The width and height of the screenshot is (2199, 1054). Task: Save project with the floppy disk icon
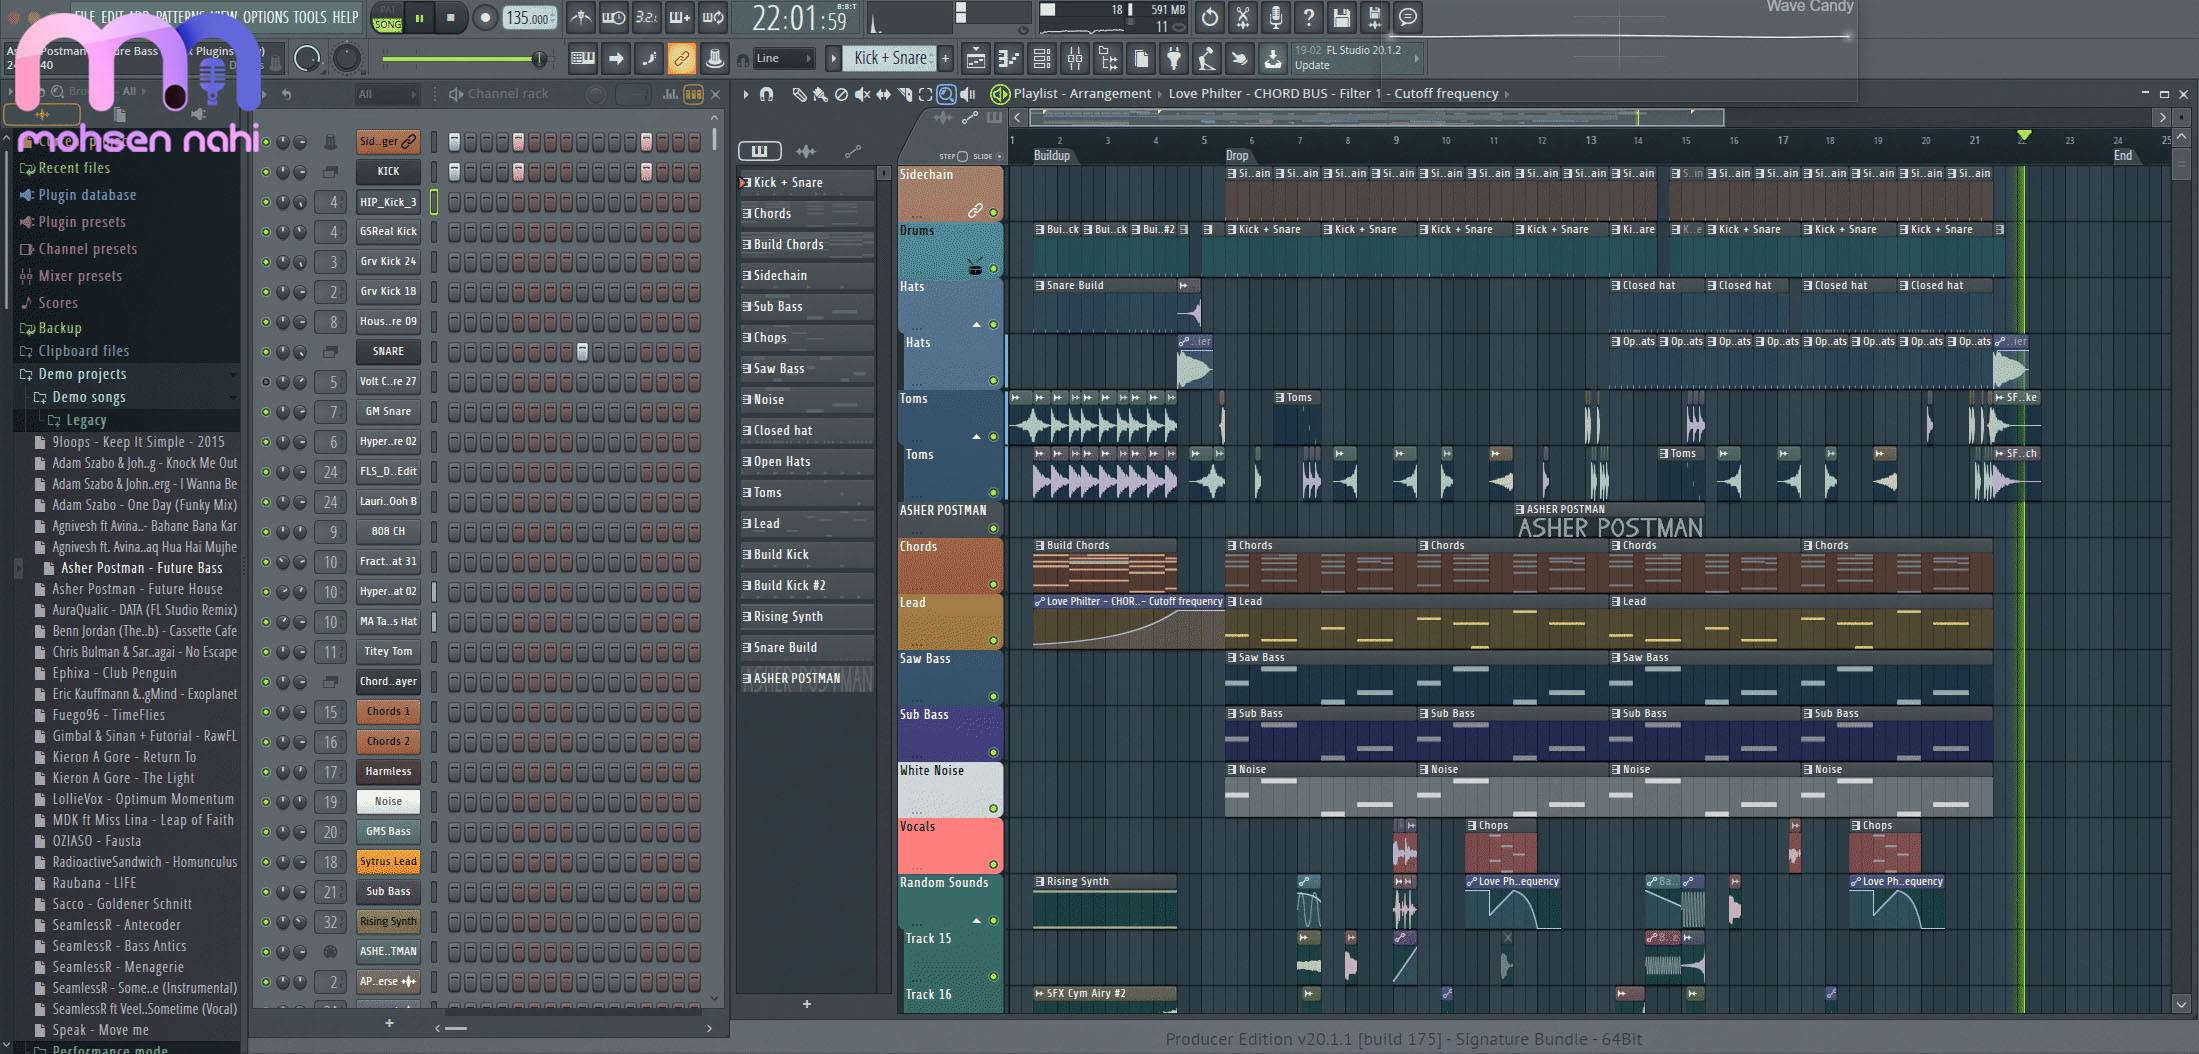tap(1342, 17)
